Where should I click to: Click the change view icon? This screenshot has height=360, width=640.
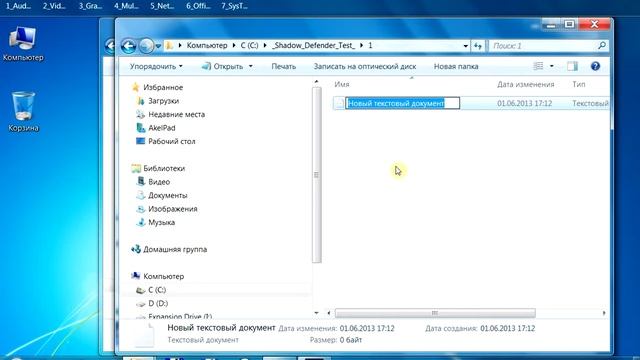point(538,66)
